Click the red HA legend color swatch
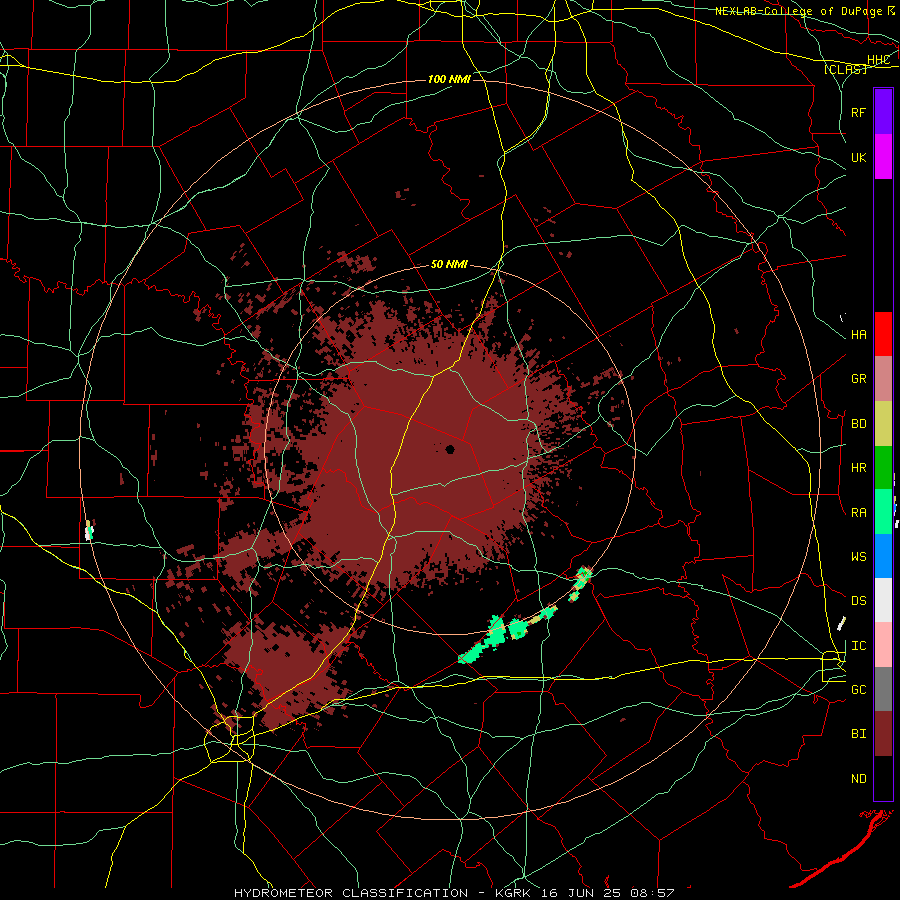This screenshot has height=900, width=900. 883,334
